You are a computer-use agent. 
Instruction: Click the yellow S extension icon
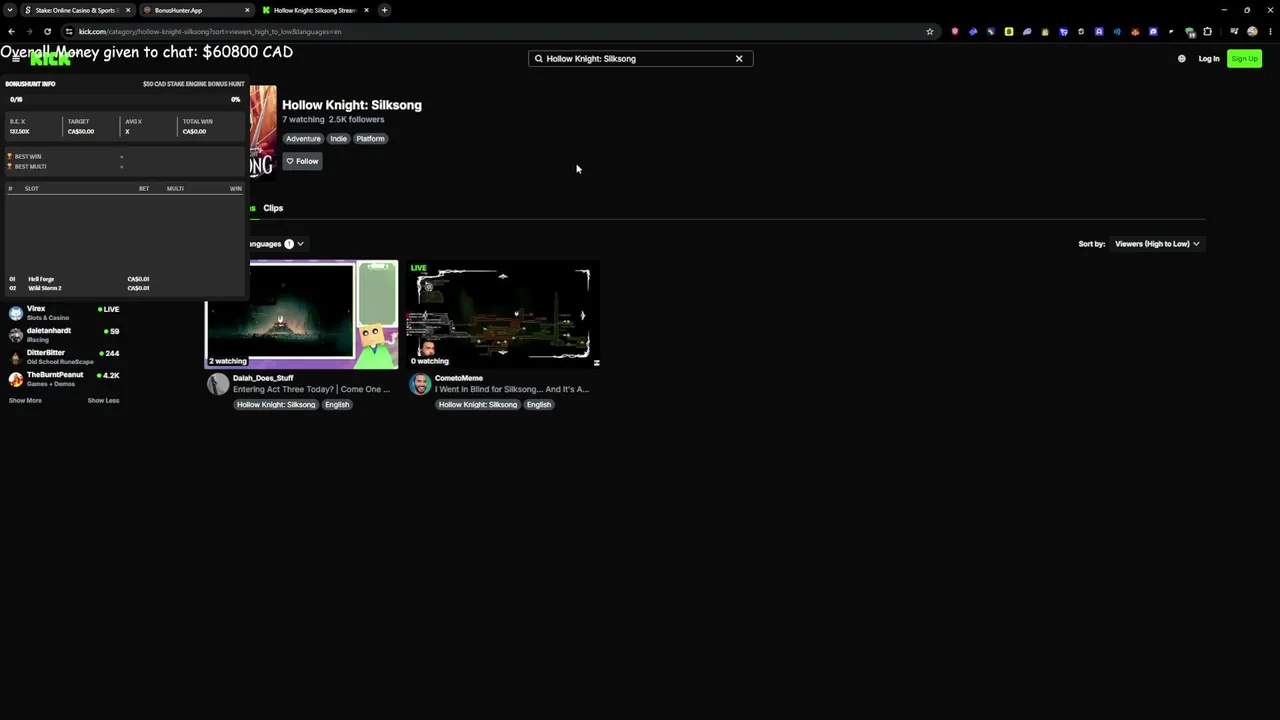(x=1009, y=31)
